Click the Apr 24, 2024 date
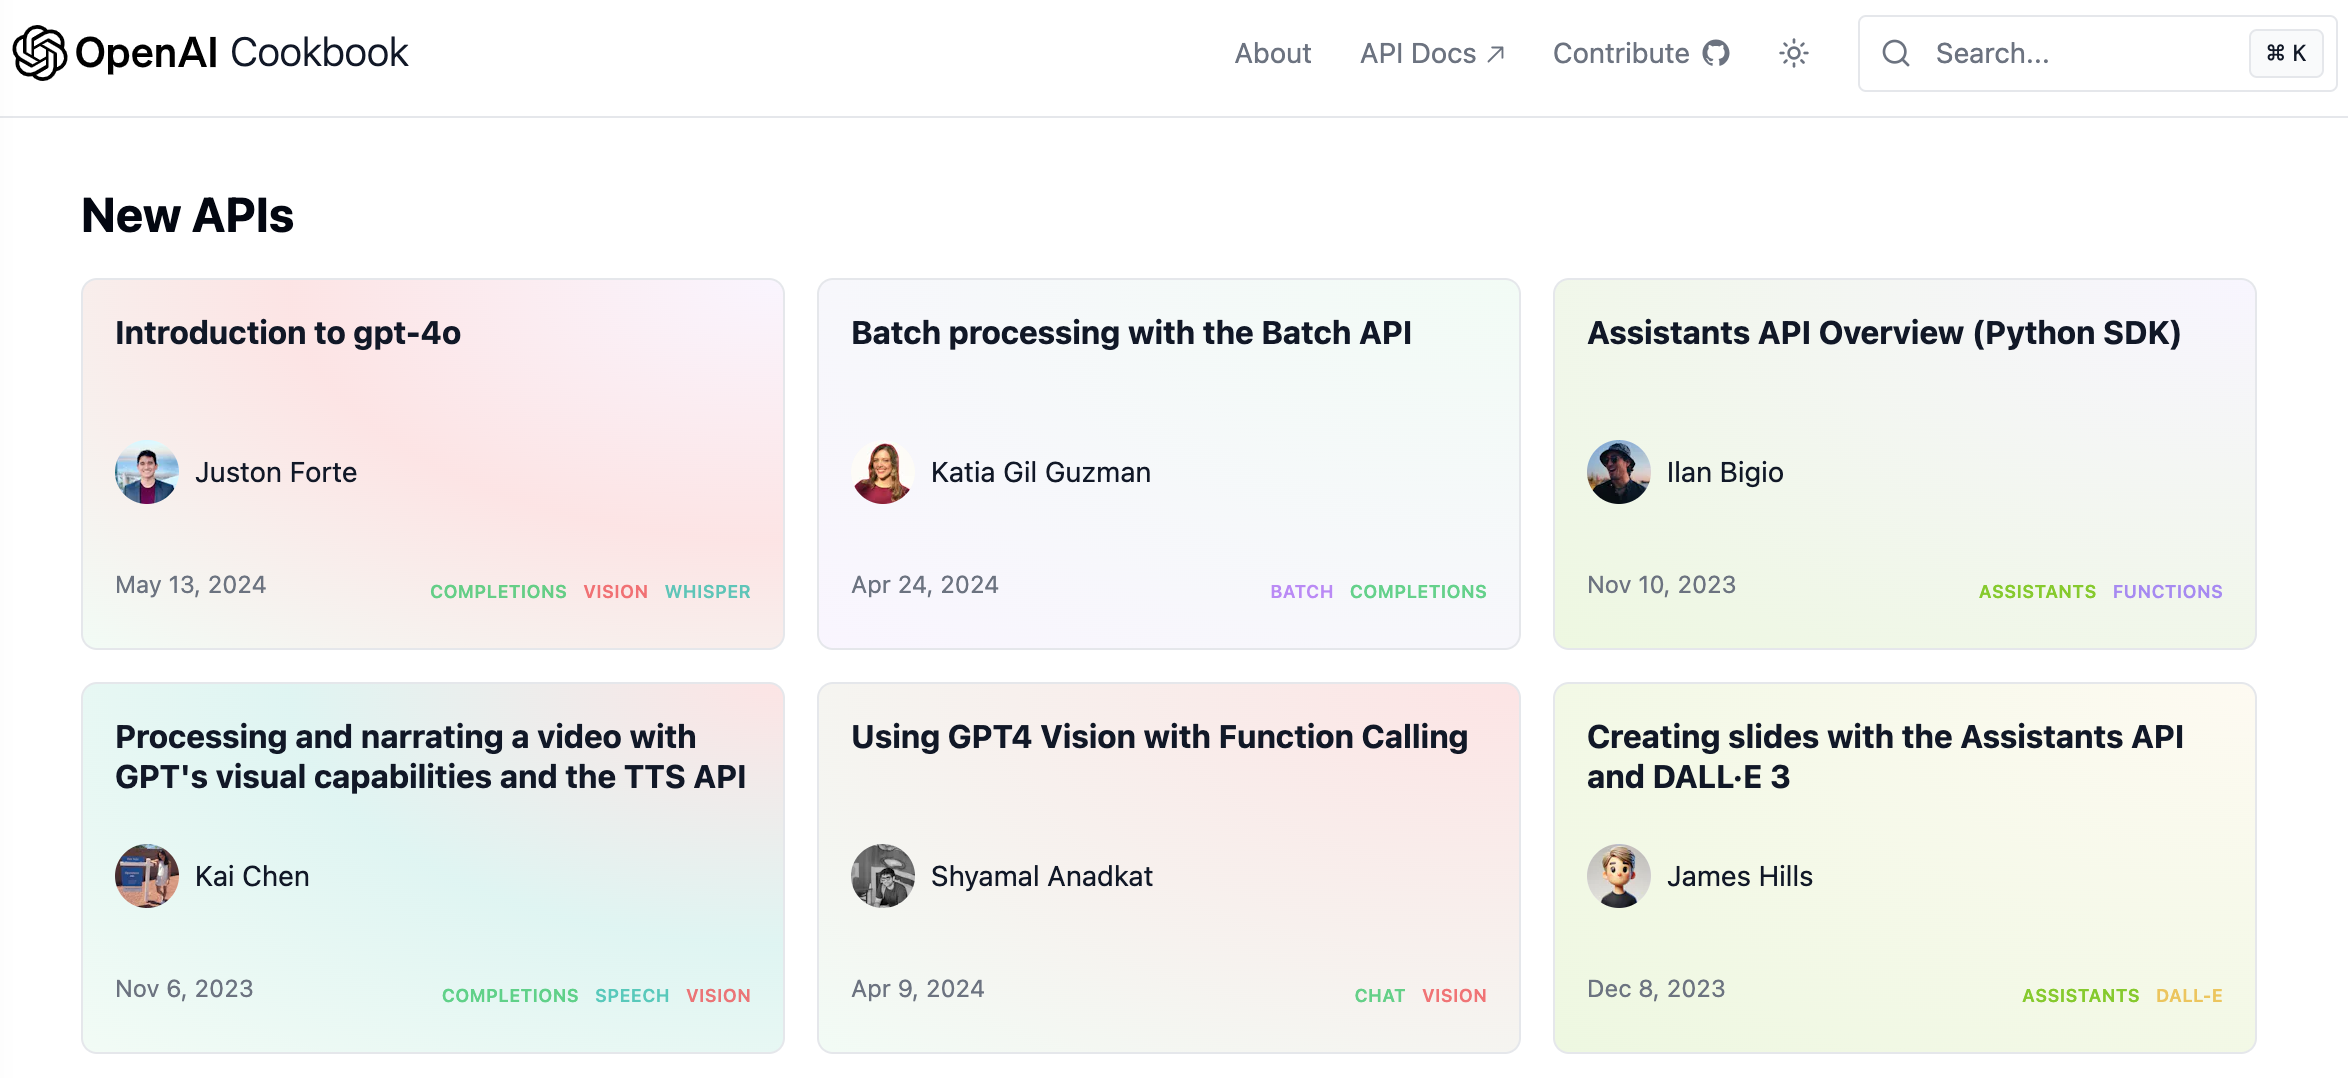Viewport: 2348px width, 1078px height. tap(925, 584)
